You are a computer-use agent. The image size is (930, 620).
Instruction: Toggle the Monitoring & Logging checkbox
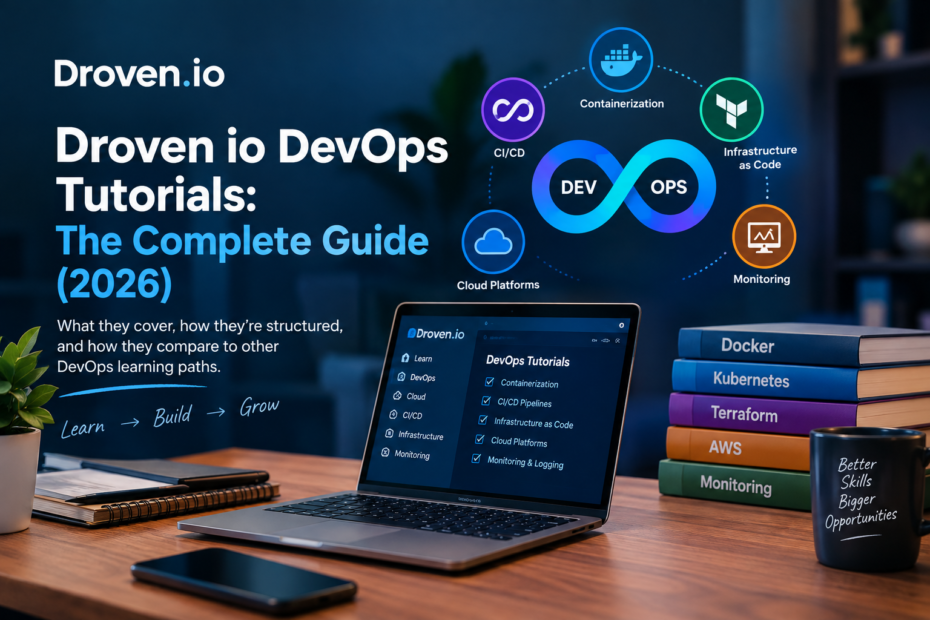click(476, 458)
